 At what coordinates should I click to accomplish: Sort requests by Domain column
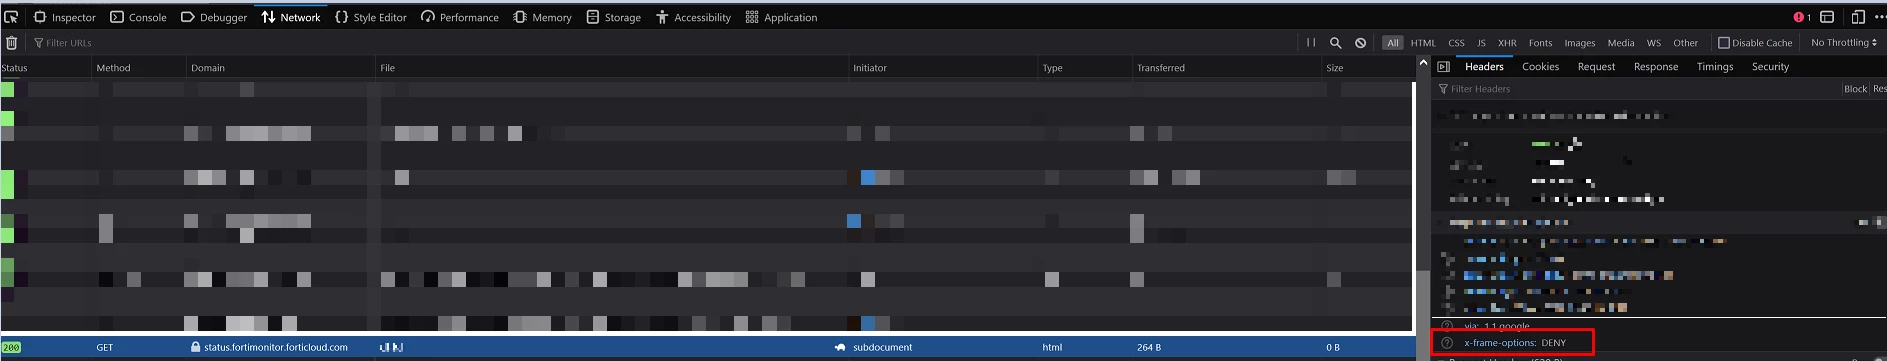tap(281, 68)
